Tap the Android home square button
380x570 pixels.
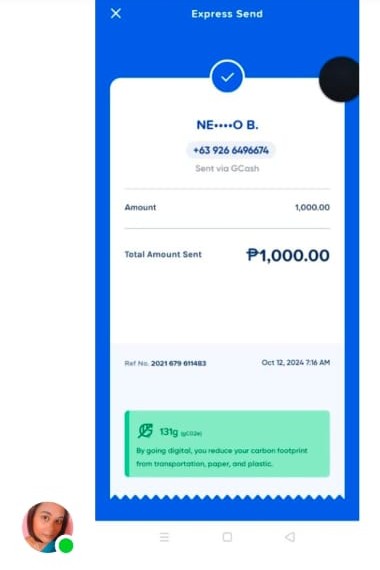pyautogui.click(x=227, y=537)
